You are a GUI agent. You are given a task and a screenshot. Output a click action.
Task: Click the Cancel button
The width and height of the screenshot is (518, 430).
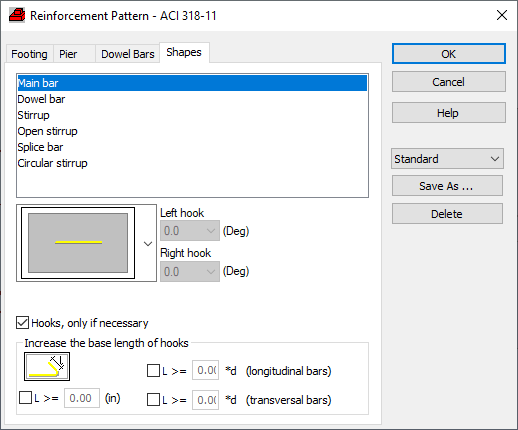(449, 82)
